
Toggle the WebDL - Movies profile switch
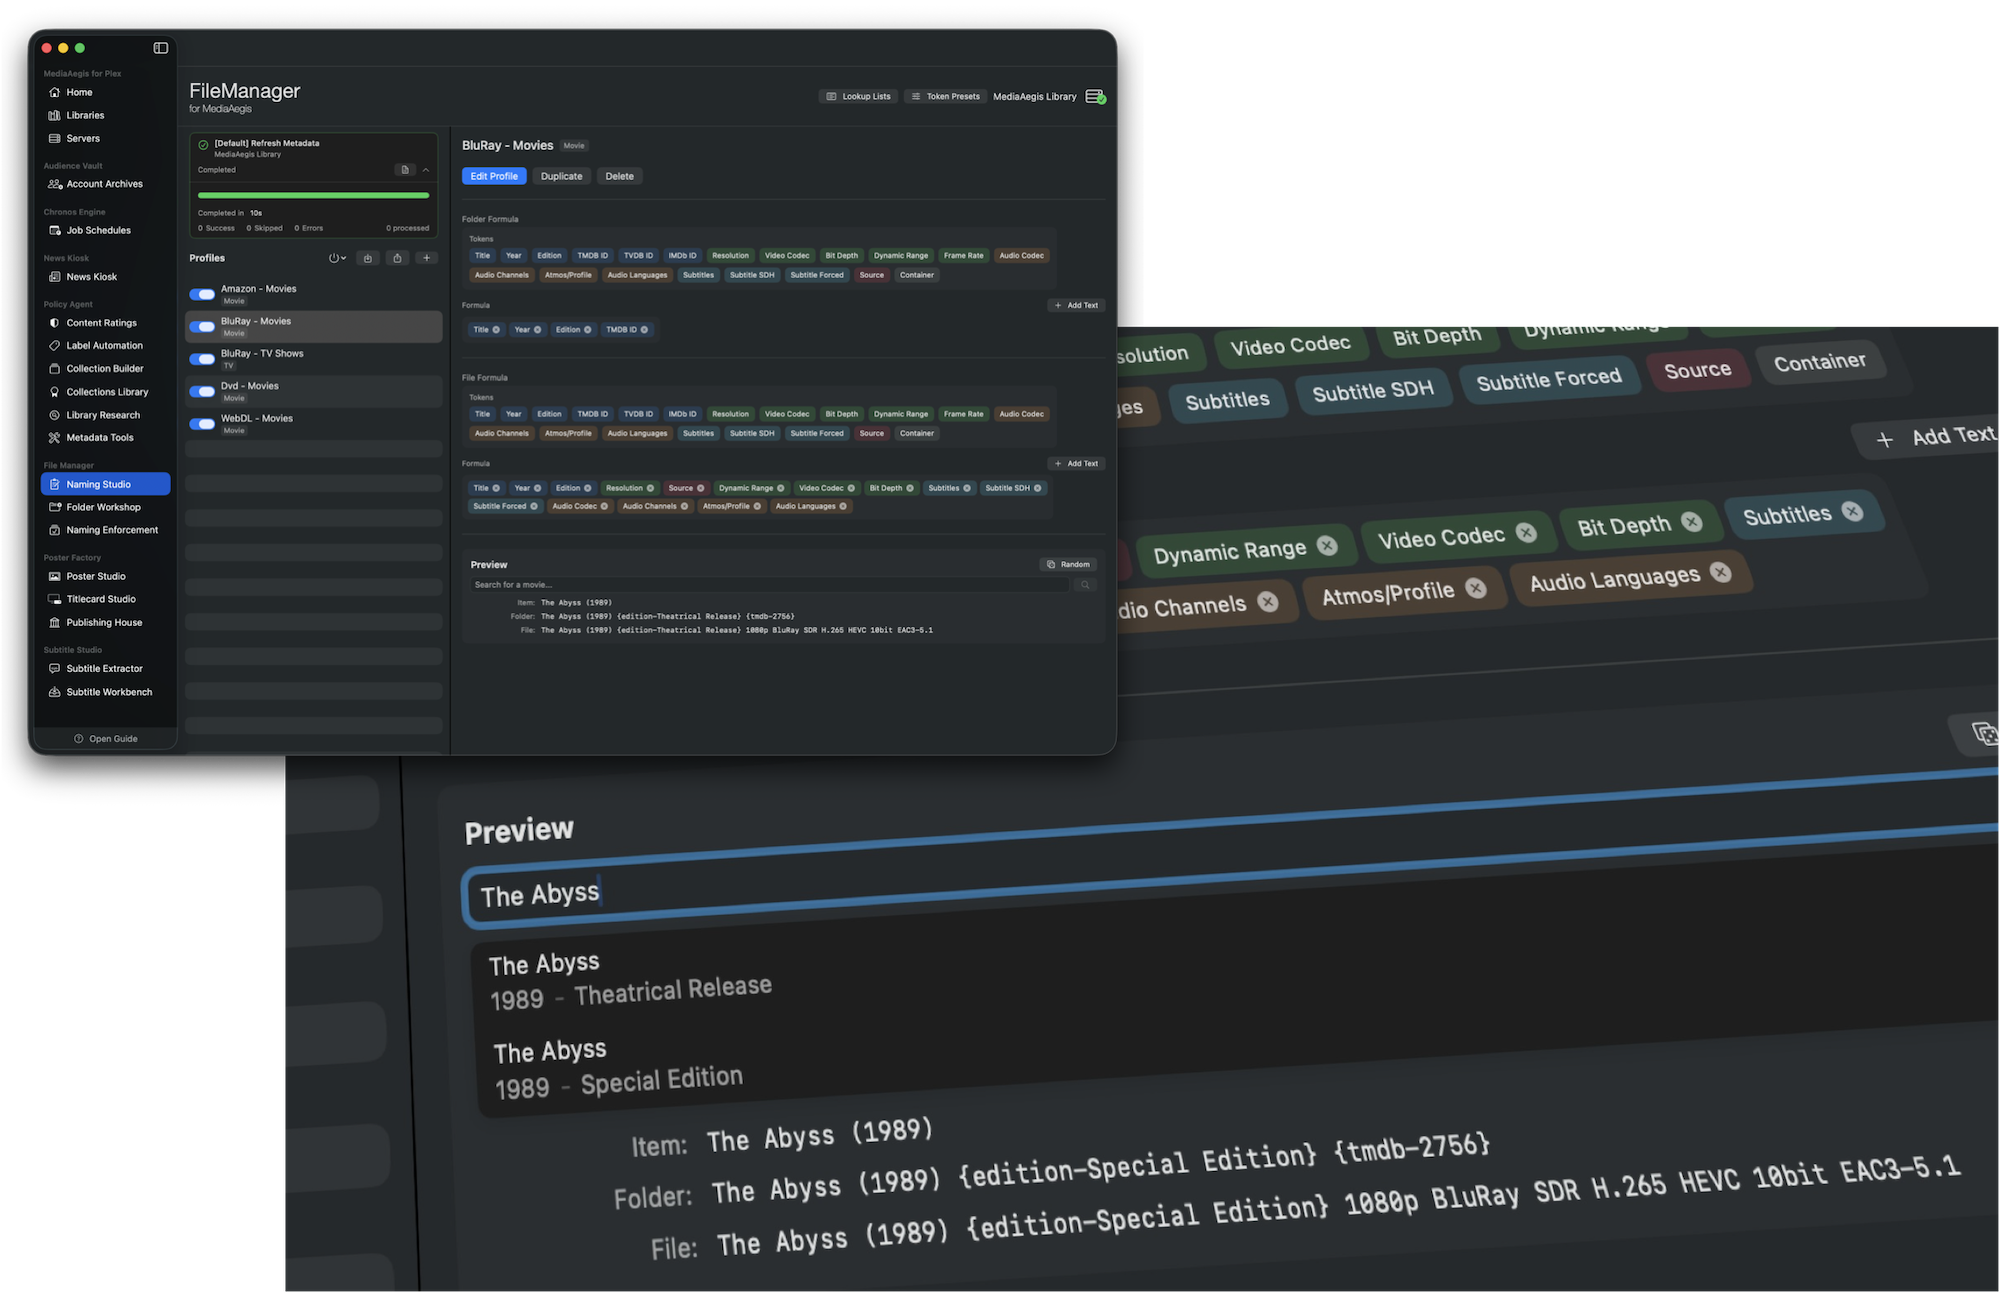tap(202, 424)
